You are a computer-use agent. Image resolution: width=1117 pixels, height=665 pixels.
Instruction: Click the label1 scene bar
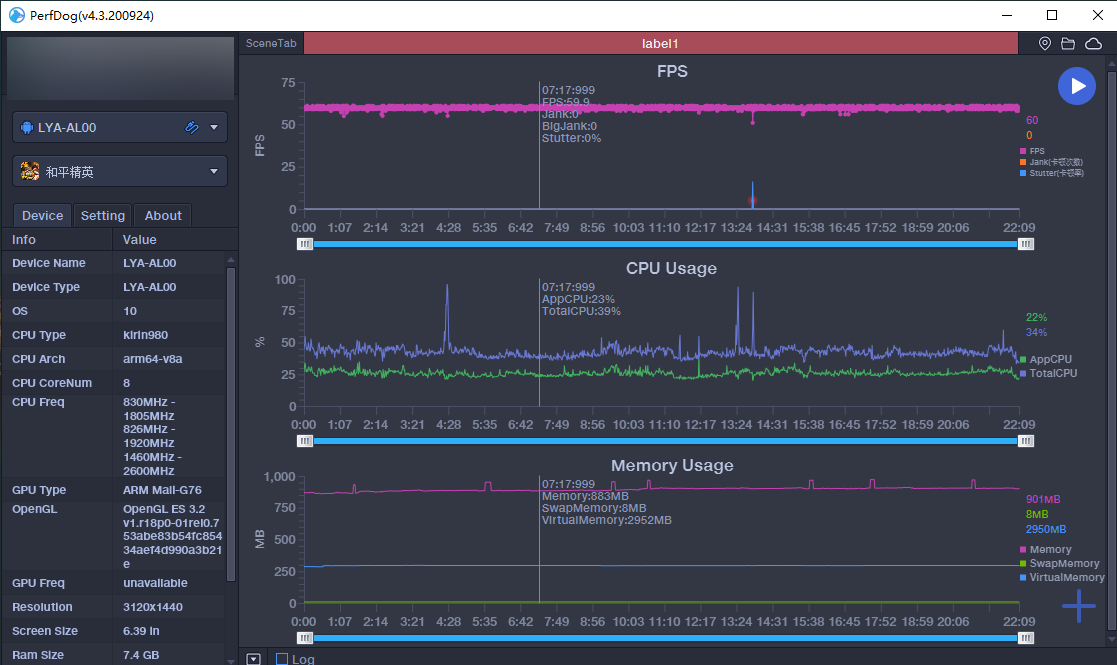[x=659, y=44]
